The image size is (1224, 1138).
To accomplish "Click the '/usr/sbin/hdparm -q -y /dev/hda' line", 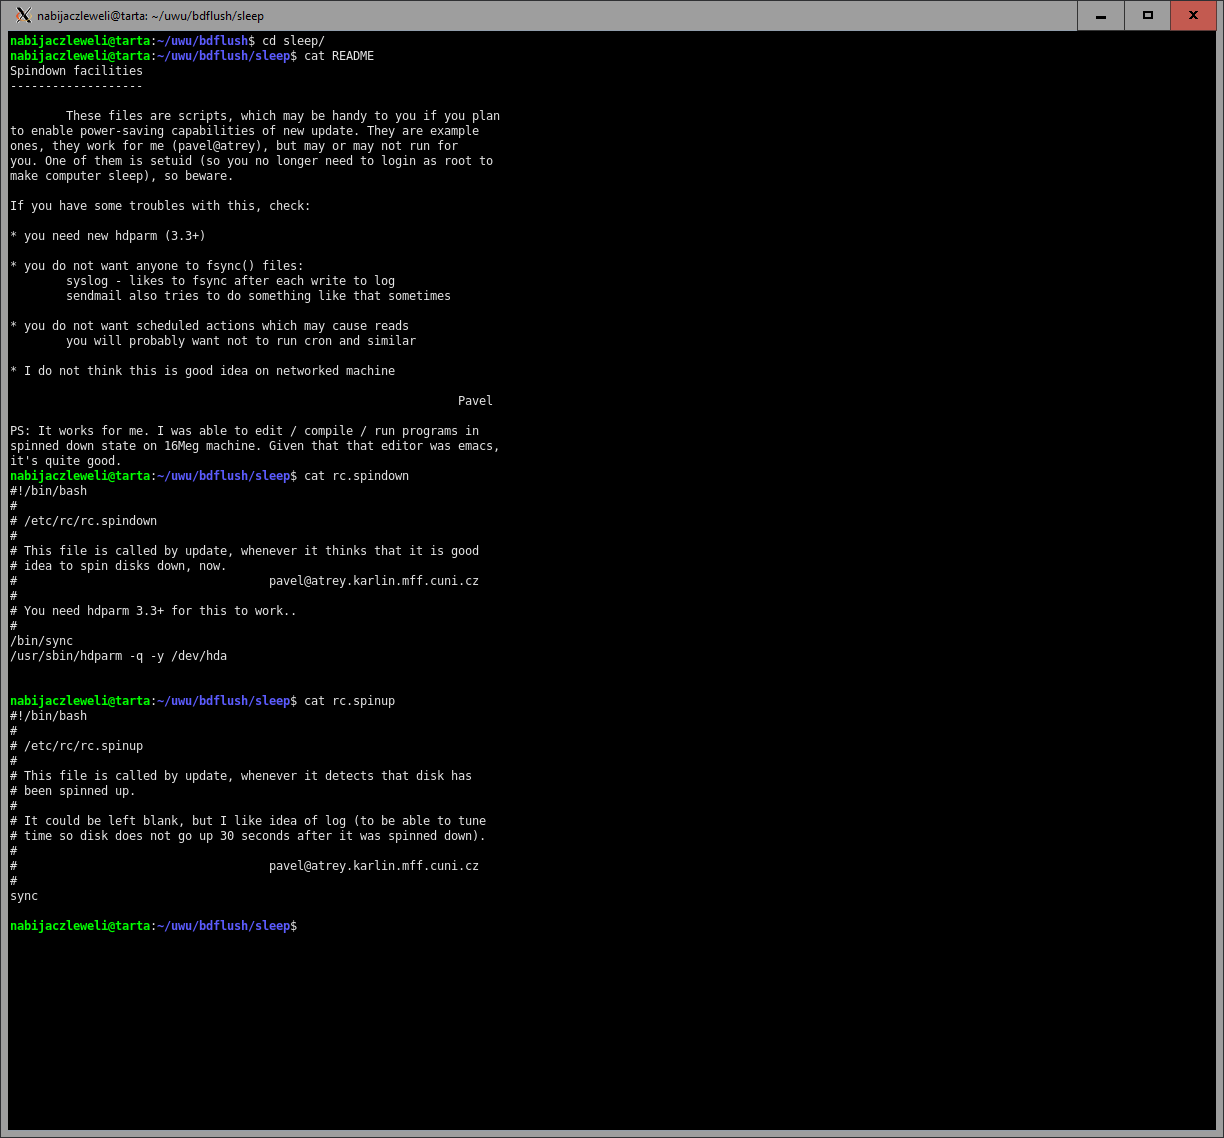I will (x=118, y=656).
